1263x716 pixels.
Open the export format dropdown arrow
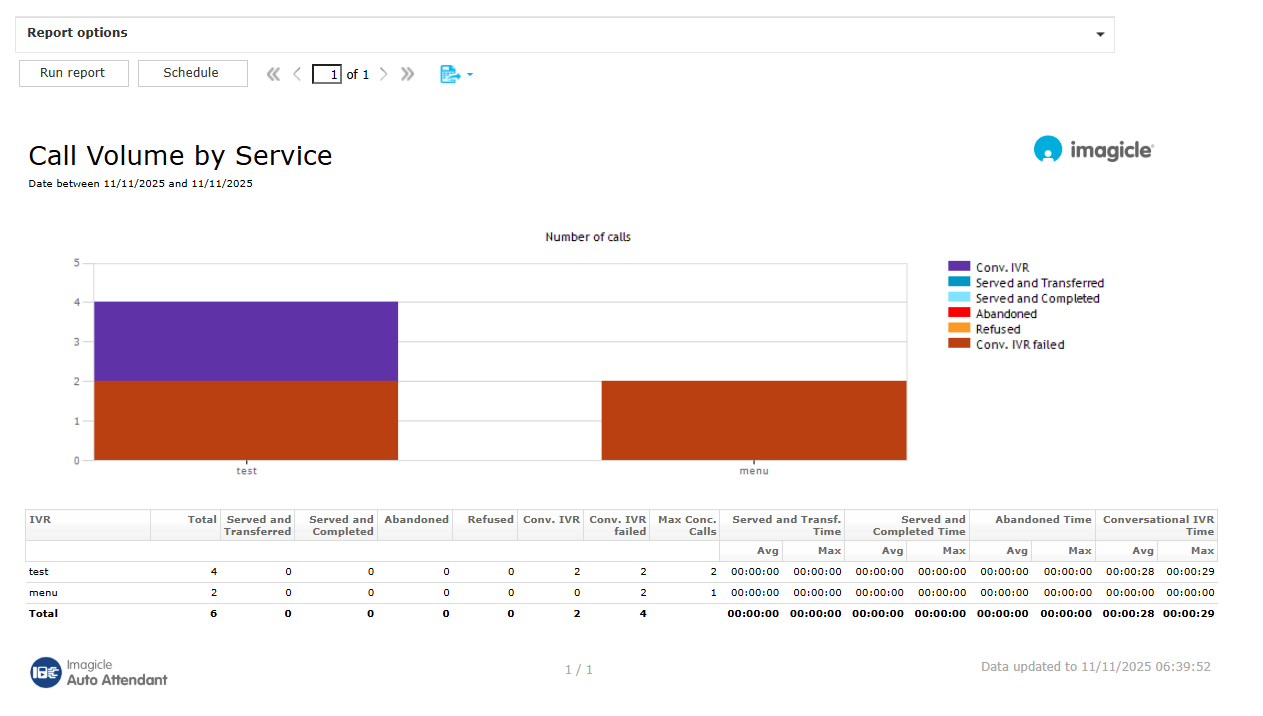[470, 75]
